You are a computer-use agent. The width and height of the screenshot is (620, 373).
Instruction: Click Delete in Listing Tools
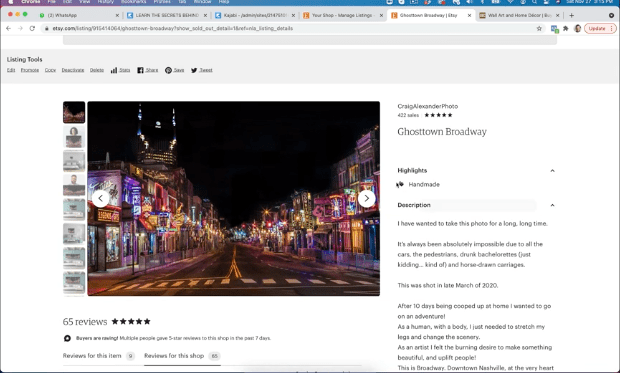pos(96,70)
